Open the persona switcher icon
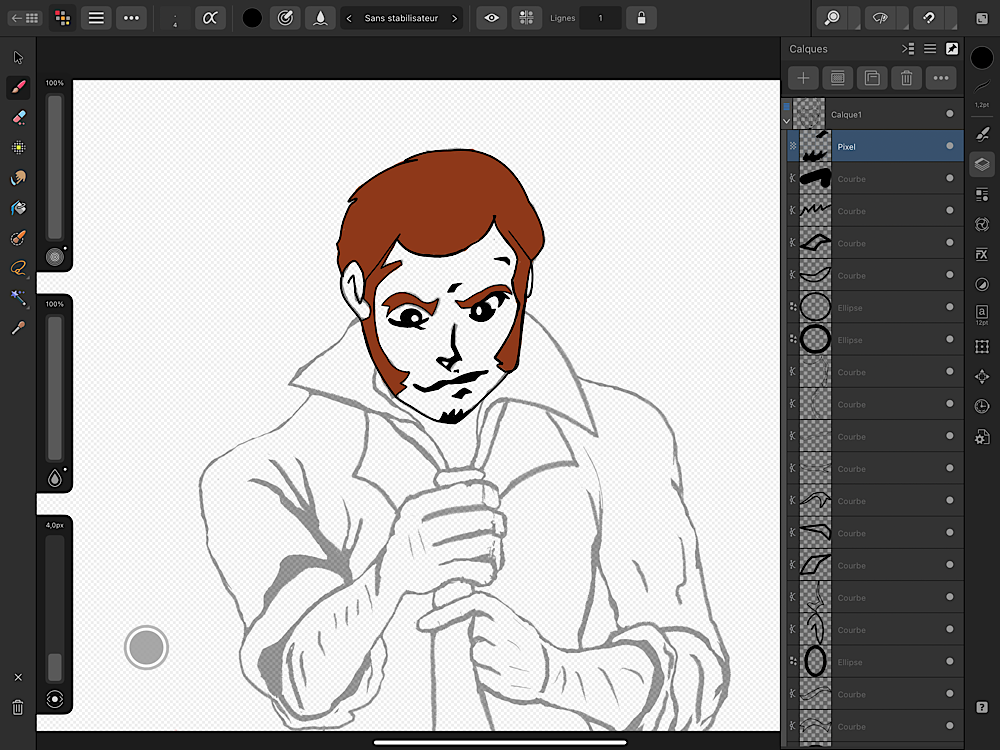Viewport: 1000px width, 750px height. 62,18
